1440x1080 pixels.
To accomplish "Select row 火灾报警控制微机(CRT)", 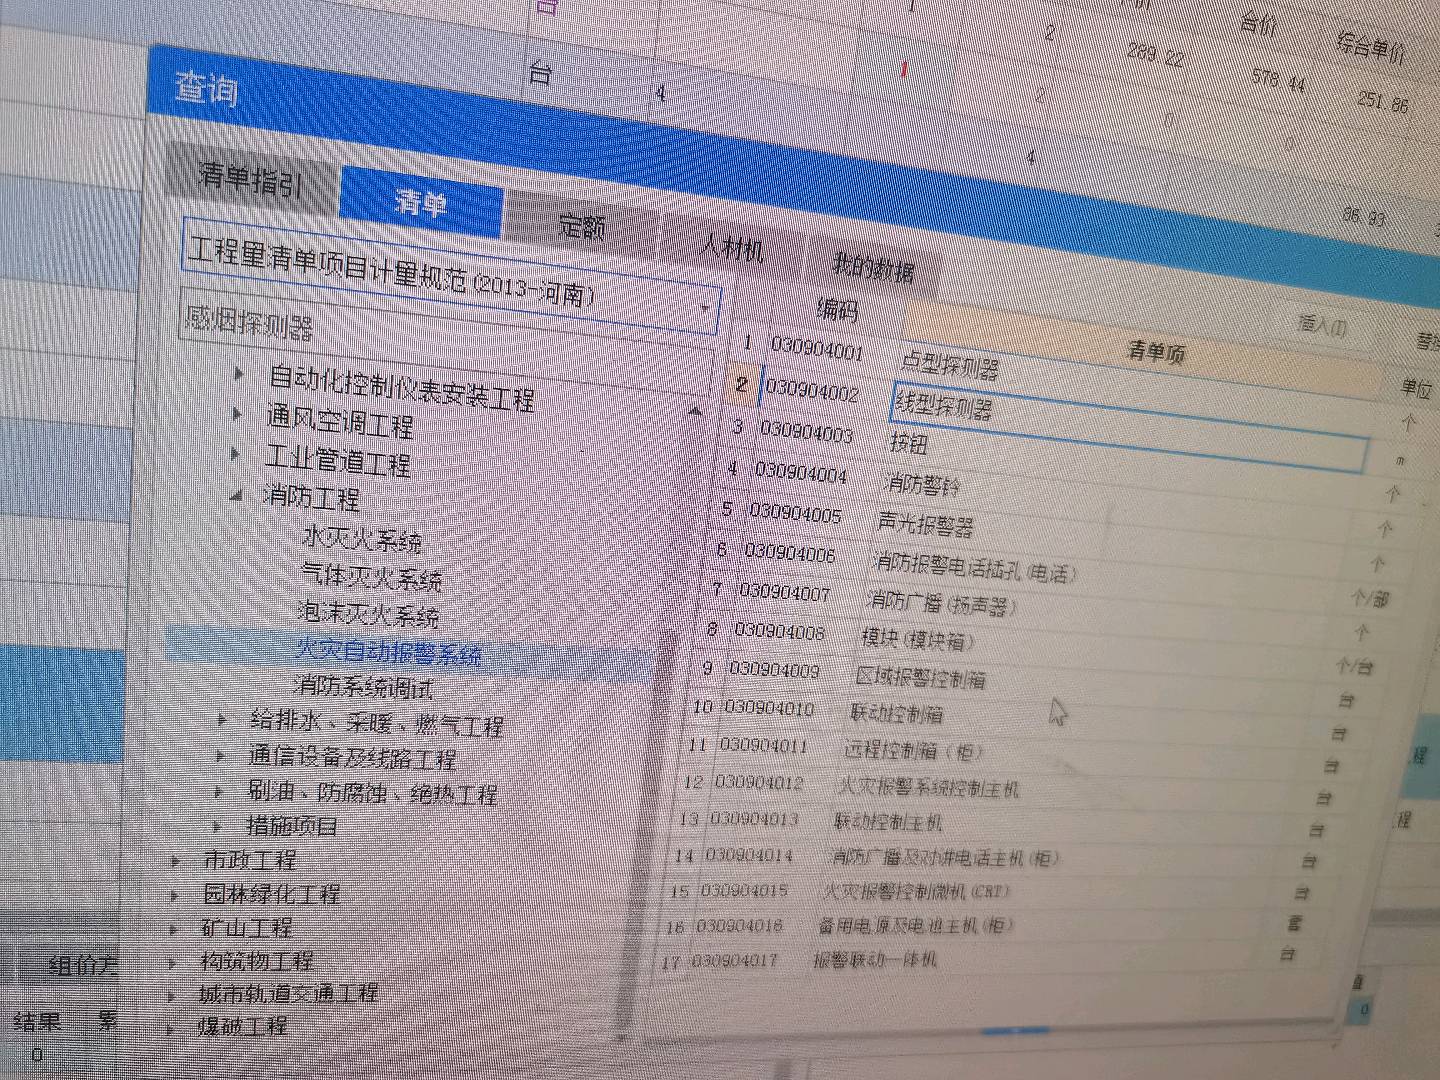I will (915, 891).
